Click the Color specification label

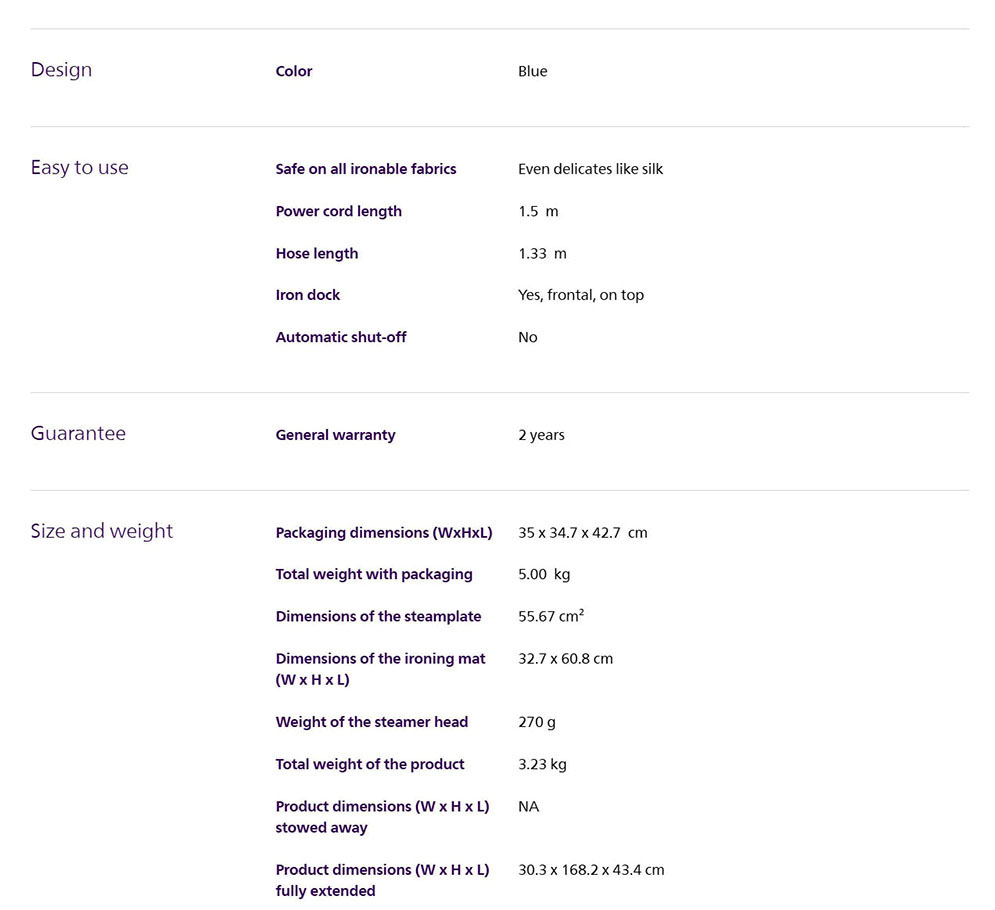(x=293, y=71)
